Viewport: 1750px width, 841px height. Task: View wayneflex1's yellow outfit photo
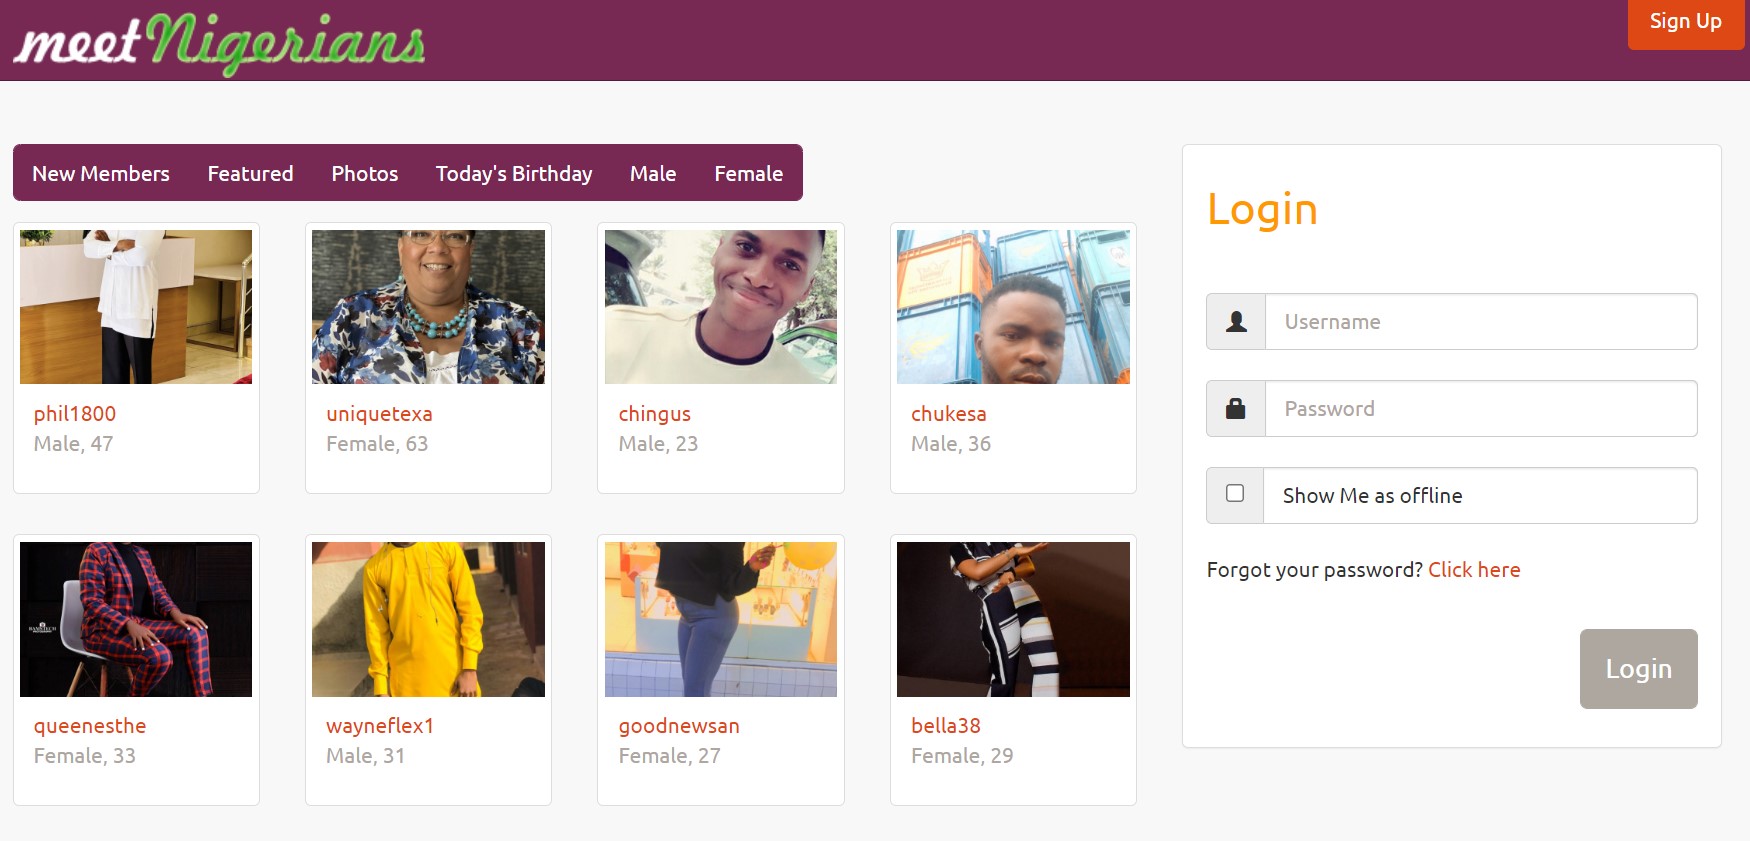pos(428,619)
